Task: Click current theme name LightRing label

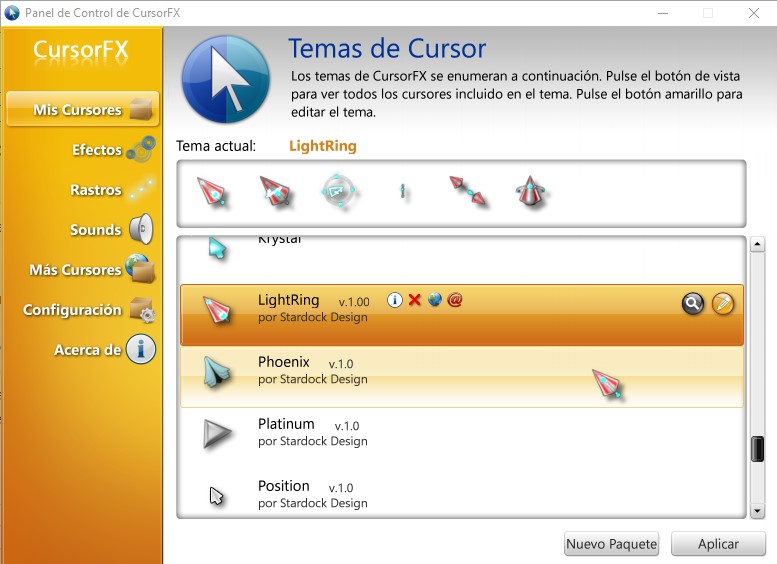Action: [x=323, y=146]
